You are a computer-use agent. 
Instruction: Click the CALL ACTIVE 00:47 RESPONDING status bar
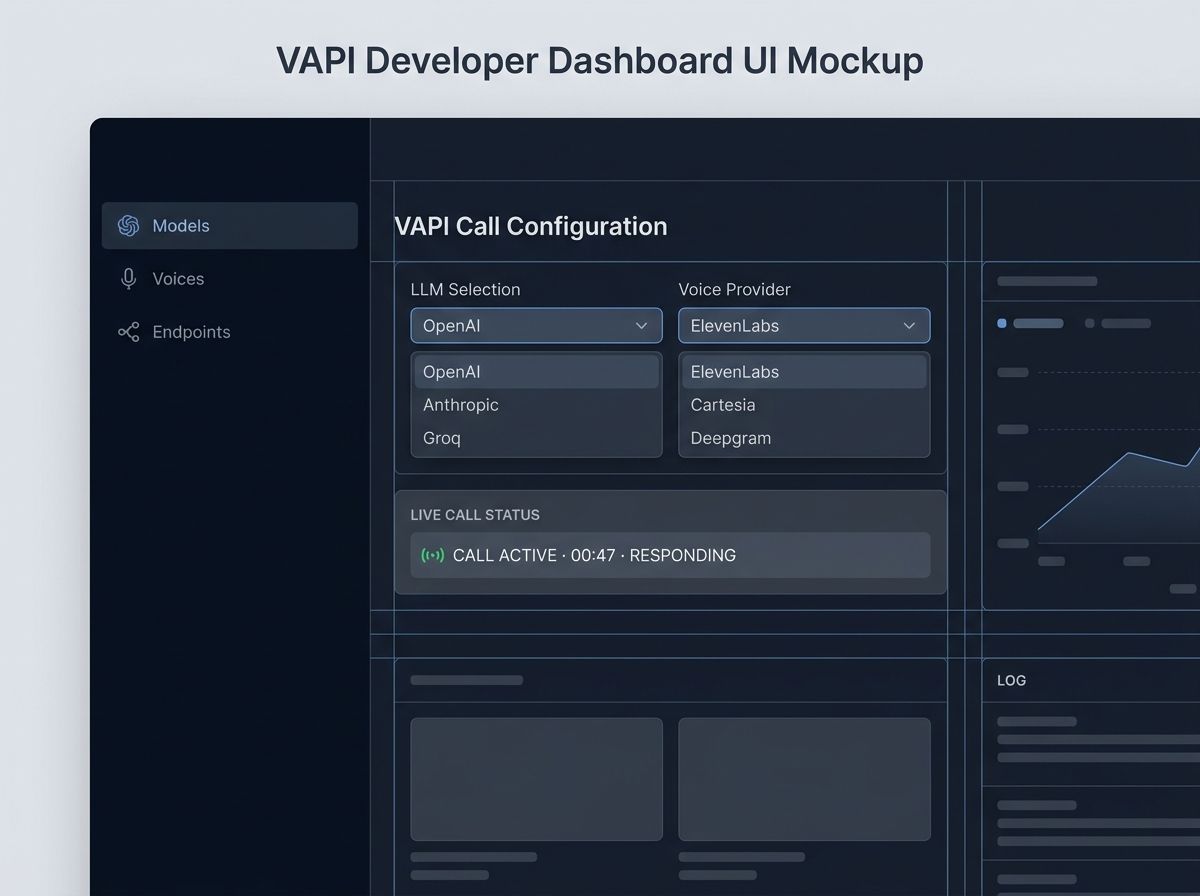point(670,555)
